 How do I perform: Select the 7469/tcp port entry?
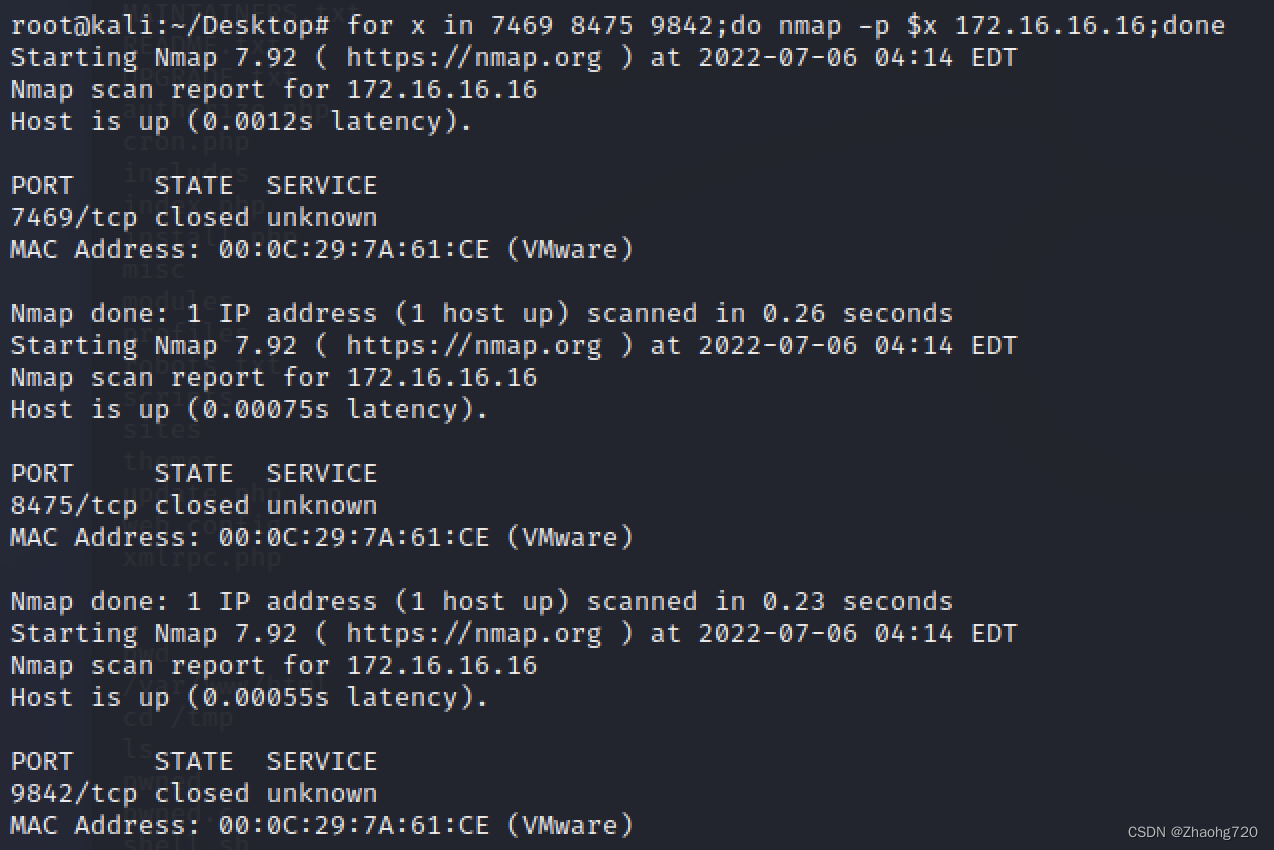coord(73,217)
